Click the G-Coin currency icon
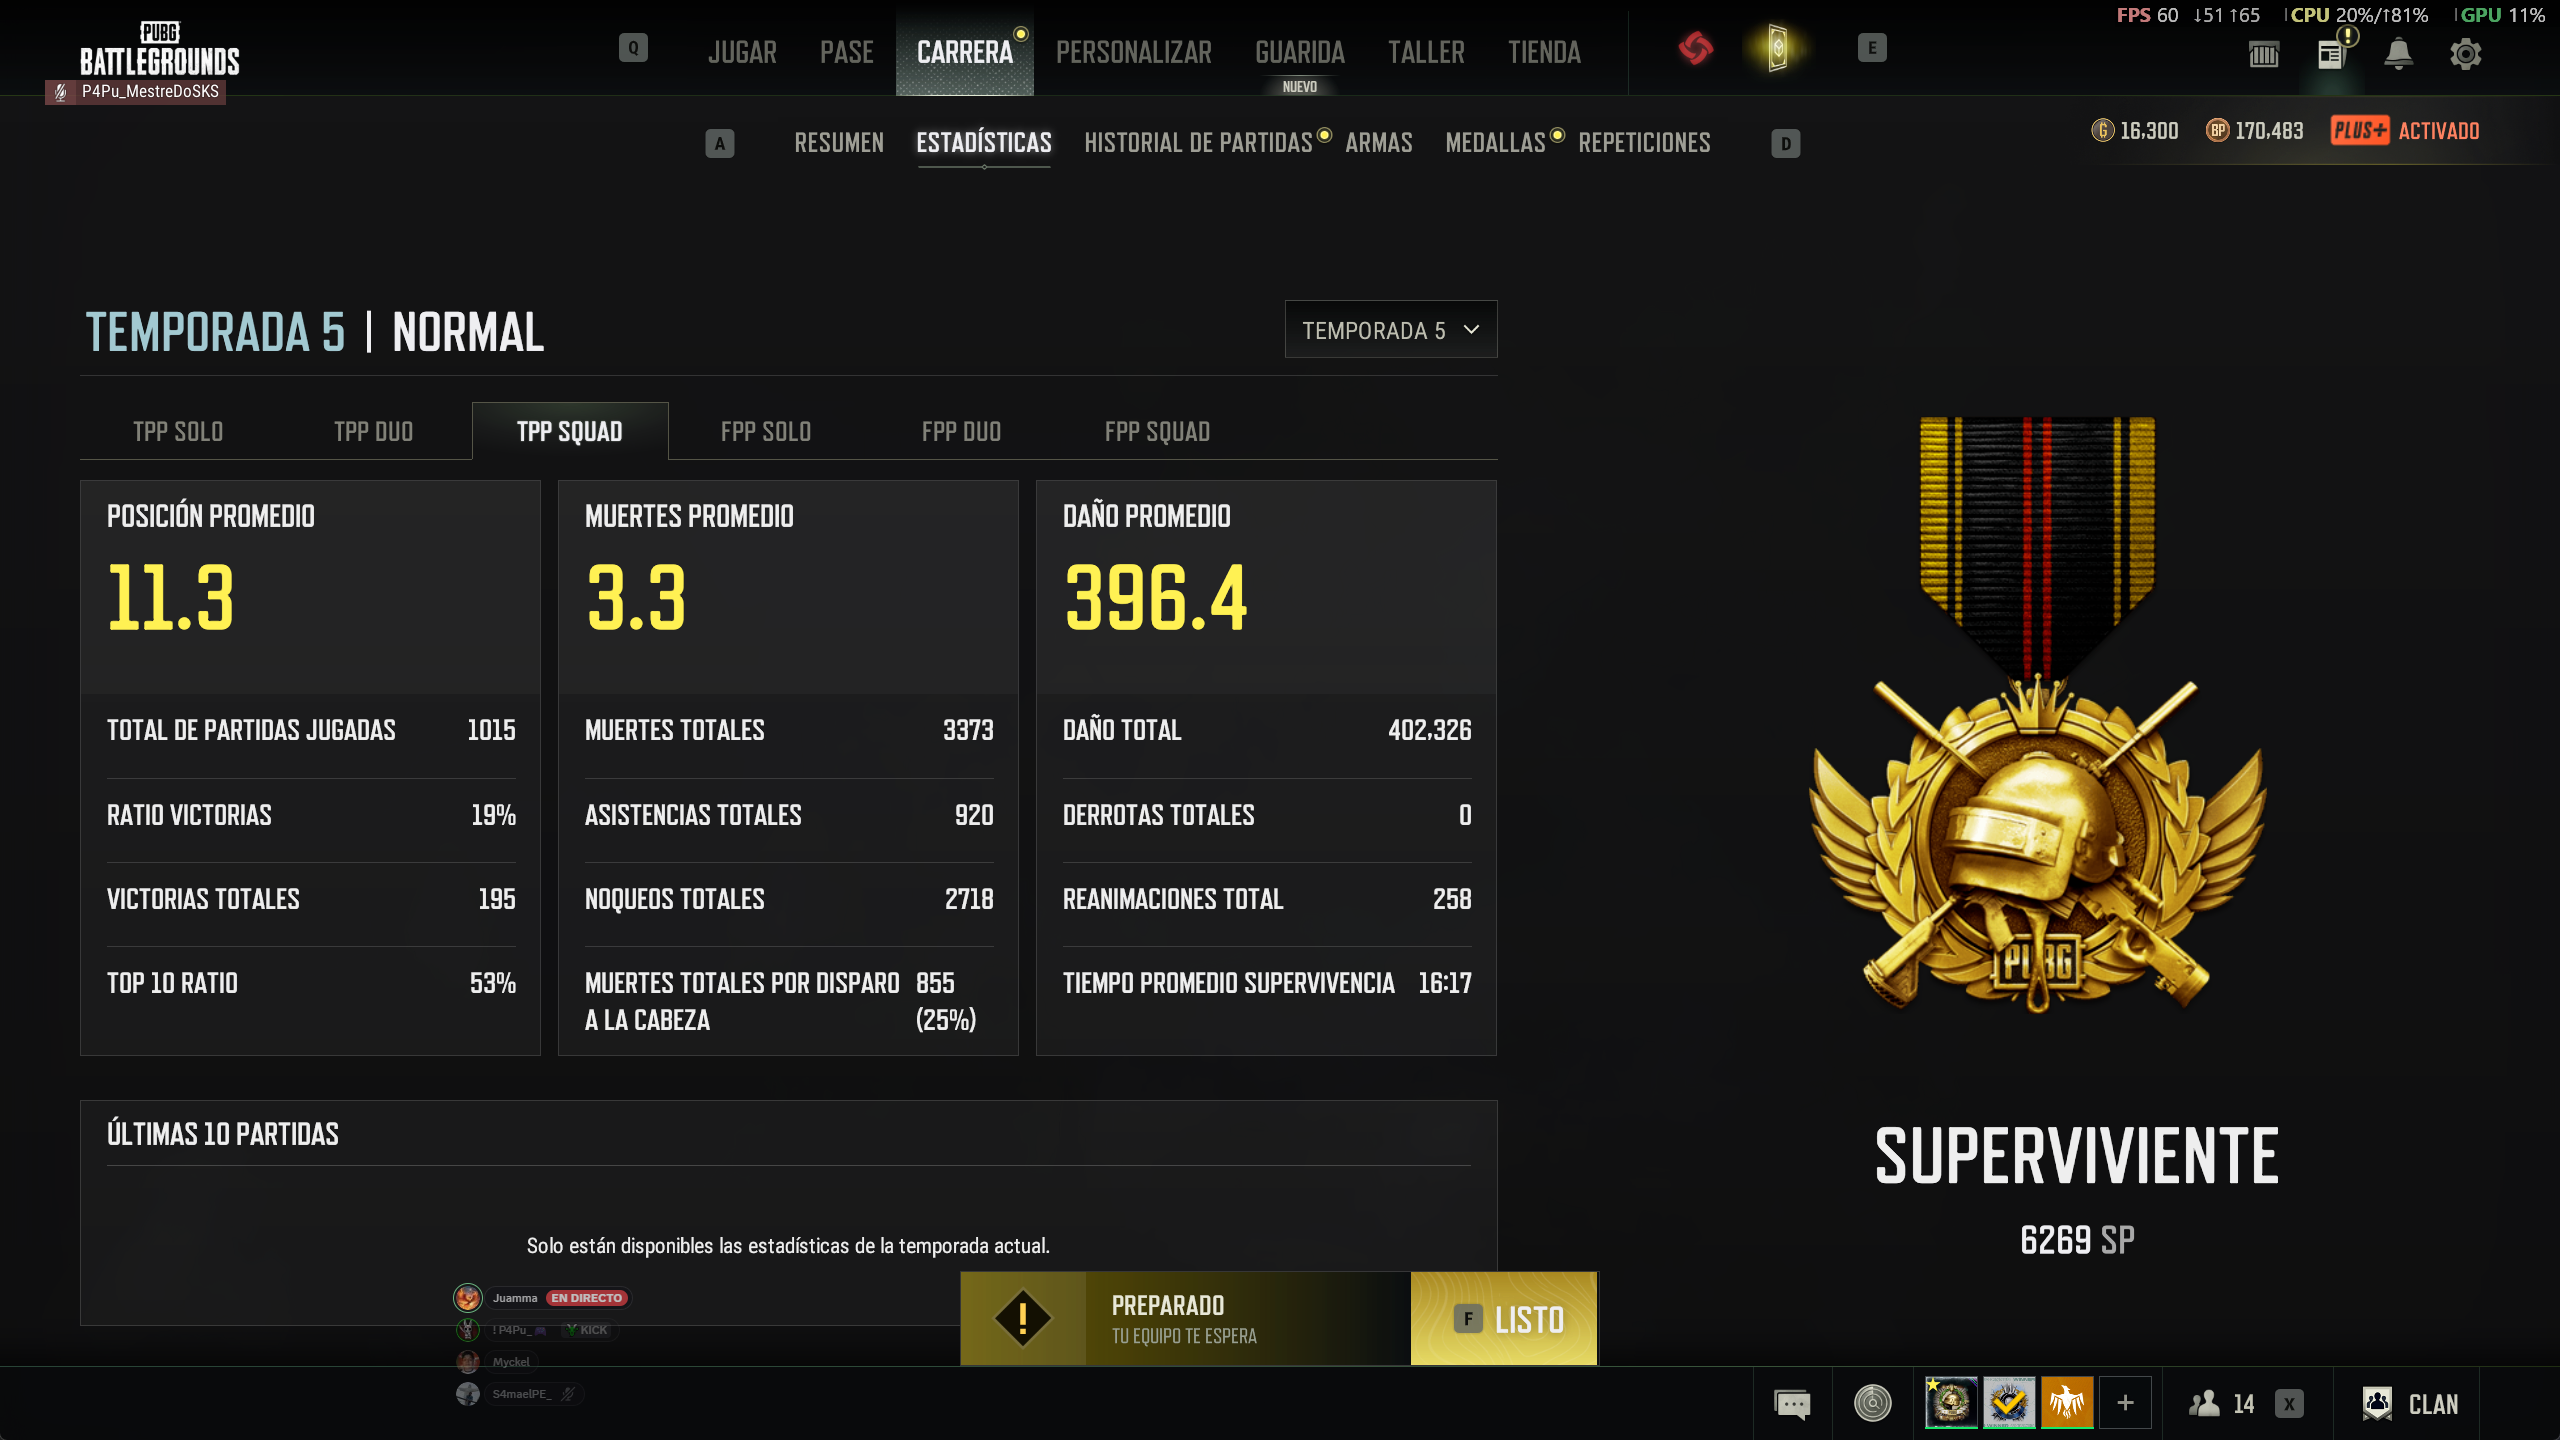 click(2103, 130)
